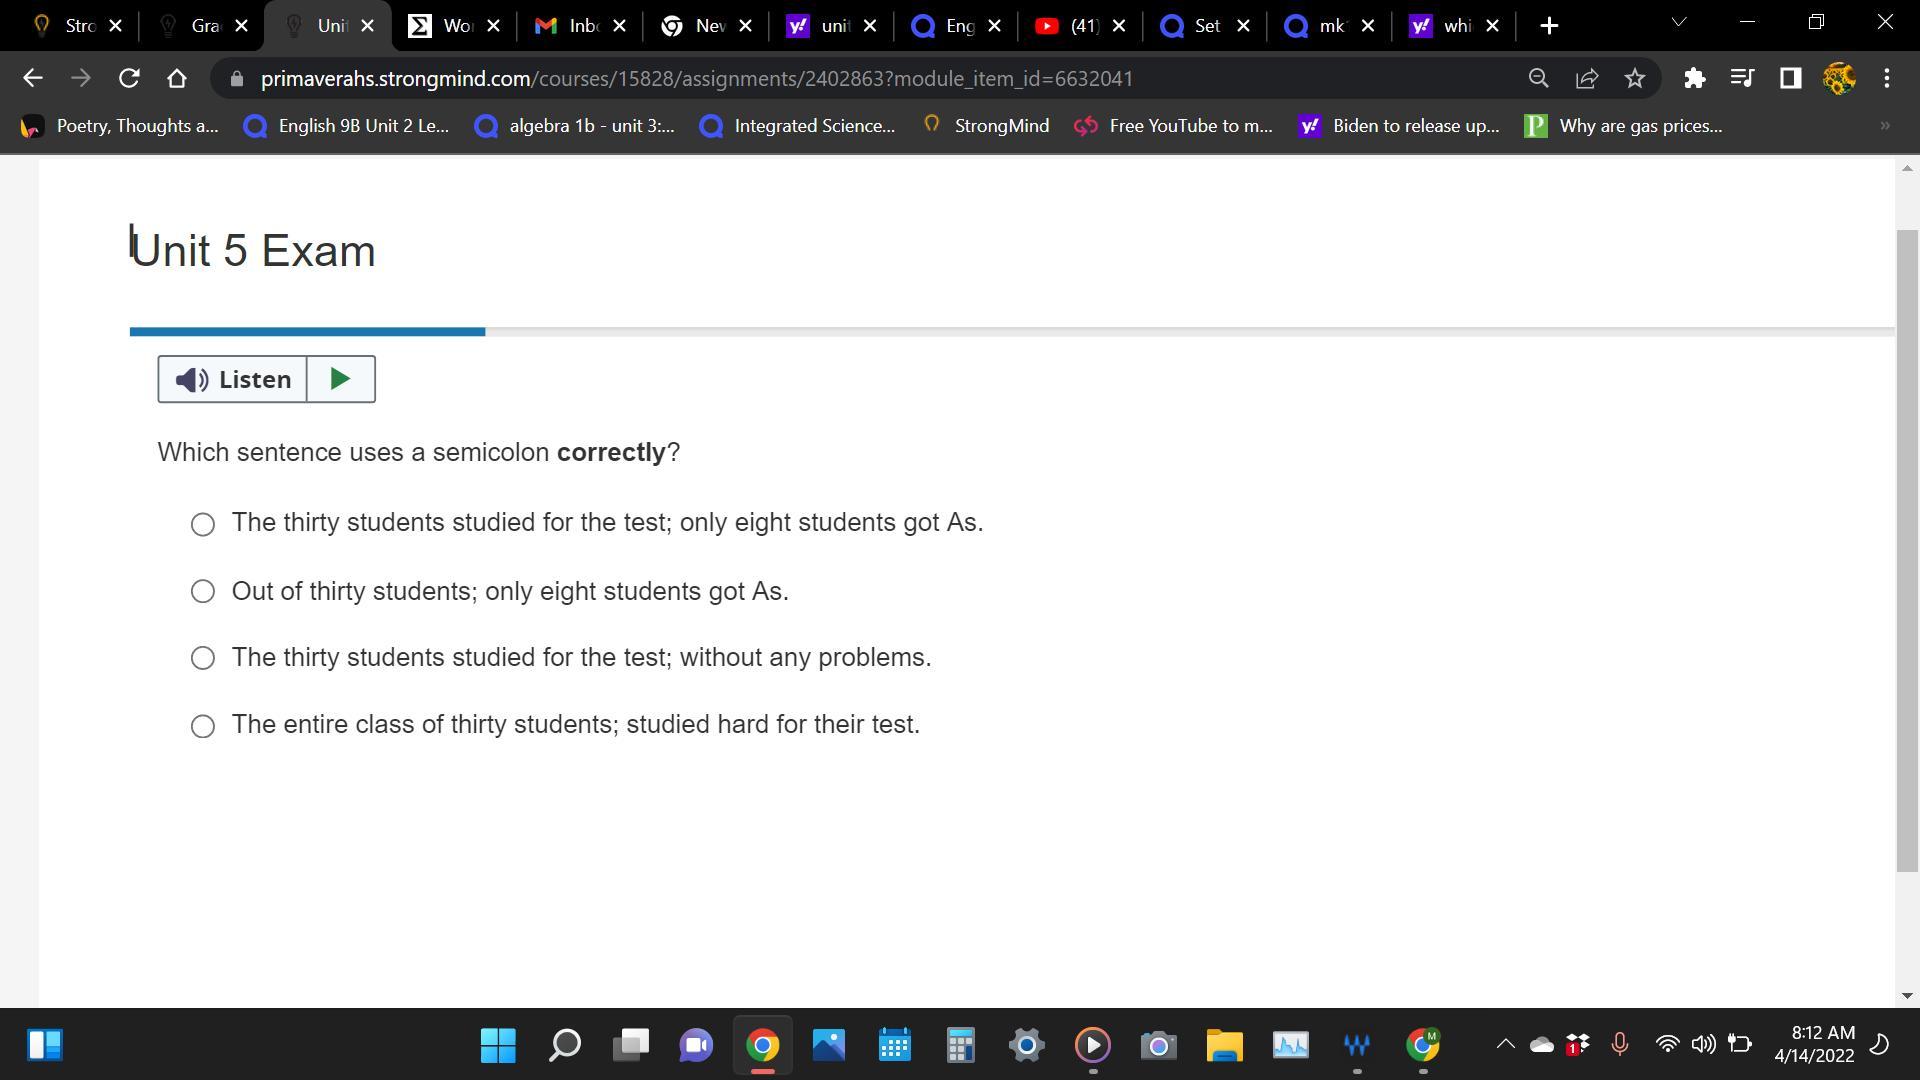Click the browser reload page icon
Image resolution: width=1920 pixels, height=1080 pixels.
tap(129, 78)
